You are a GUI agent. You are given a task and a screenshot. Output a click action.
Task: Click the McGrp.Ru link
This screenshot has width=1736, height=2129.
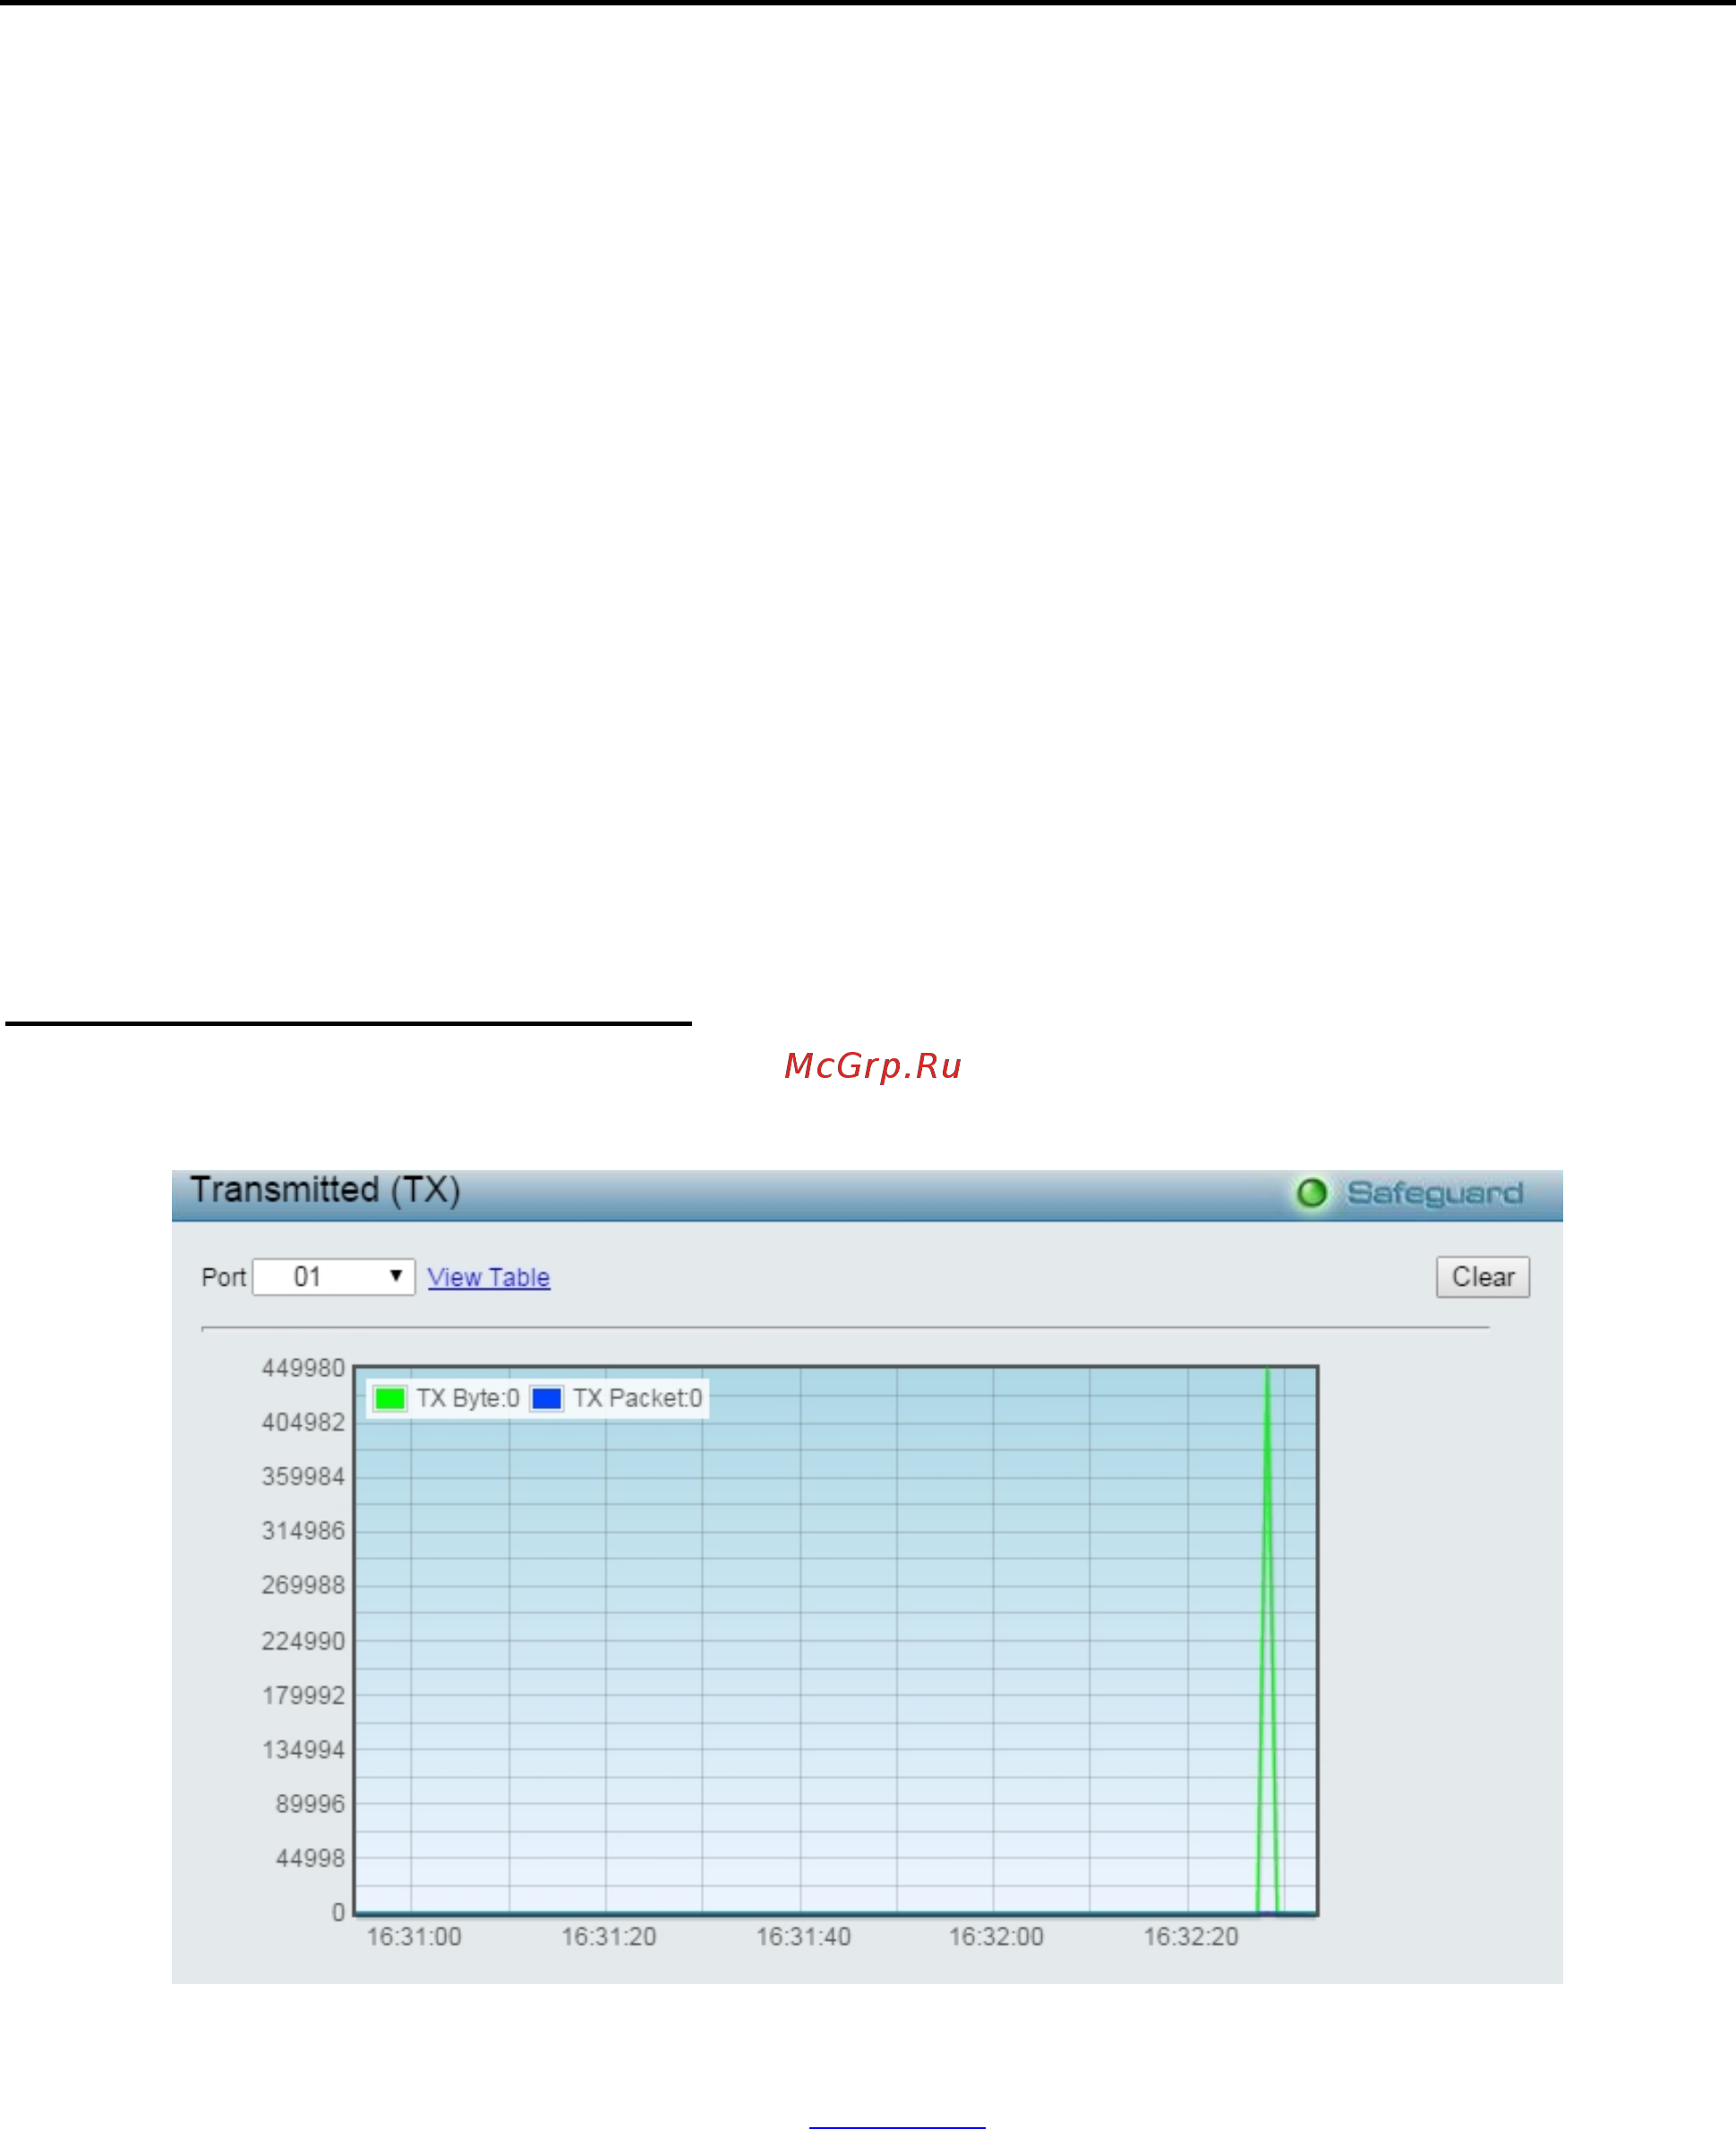coord(872,1066)
